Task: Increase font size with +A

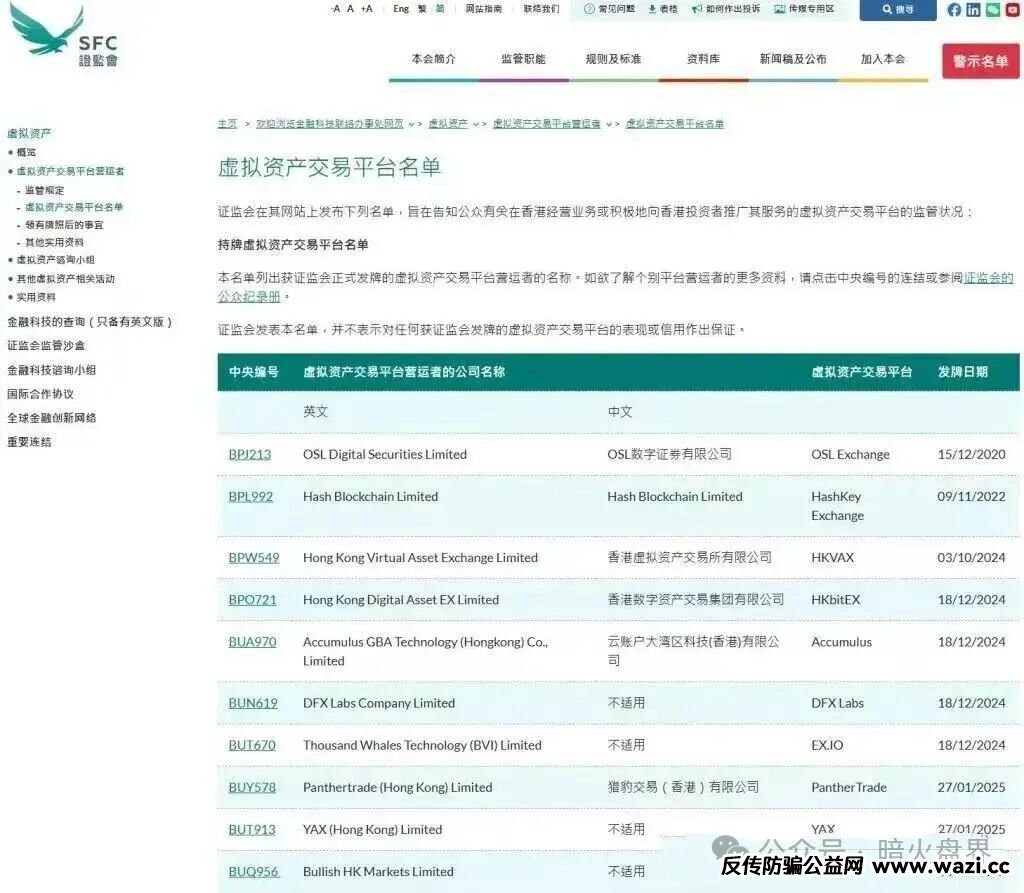Action: tap(366, 9)
